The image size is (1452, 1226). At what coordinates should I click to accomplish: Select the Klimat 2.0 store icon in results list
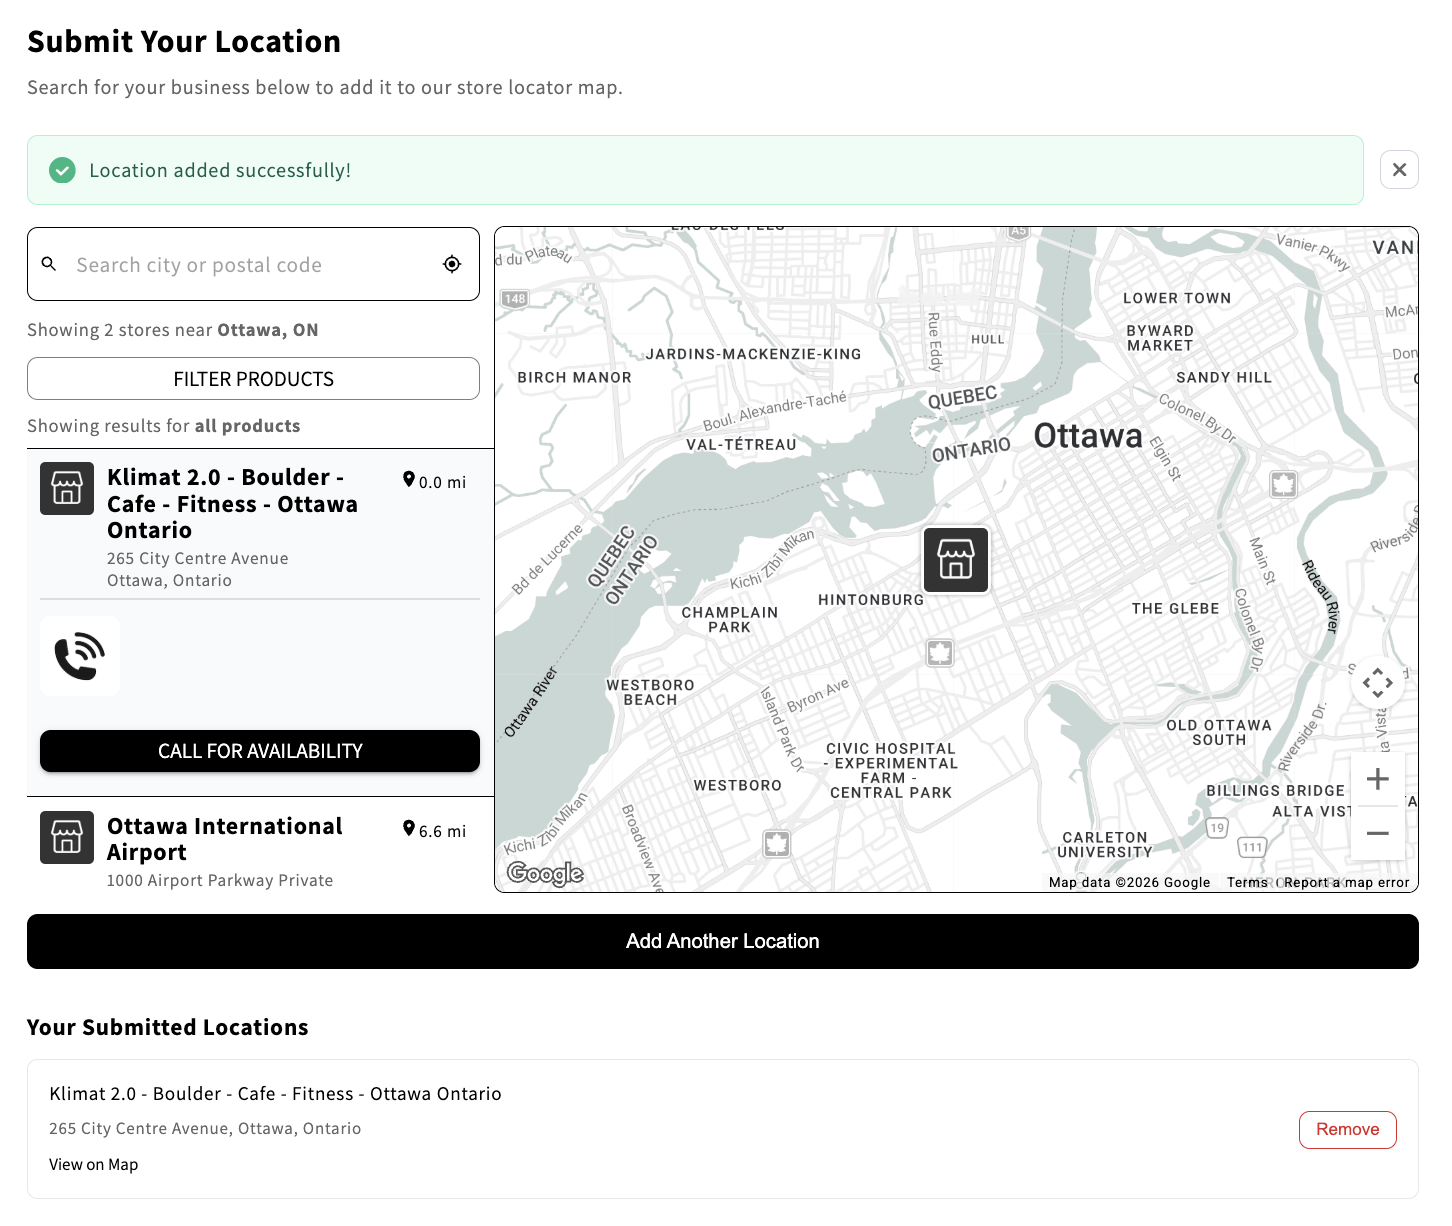click(66, 489)
